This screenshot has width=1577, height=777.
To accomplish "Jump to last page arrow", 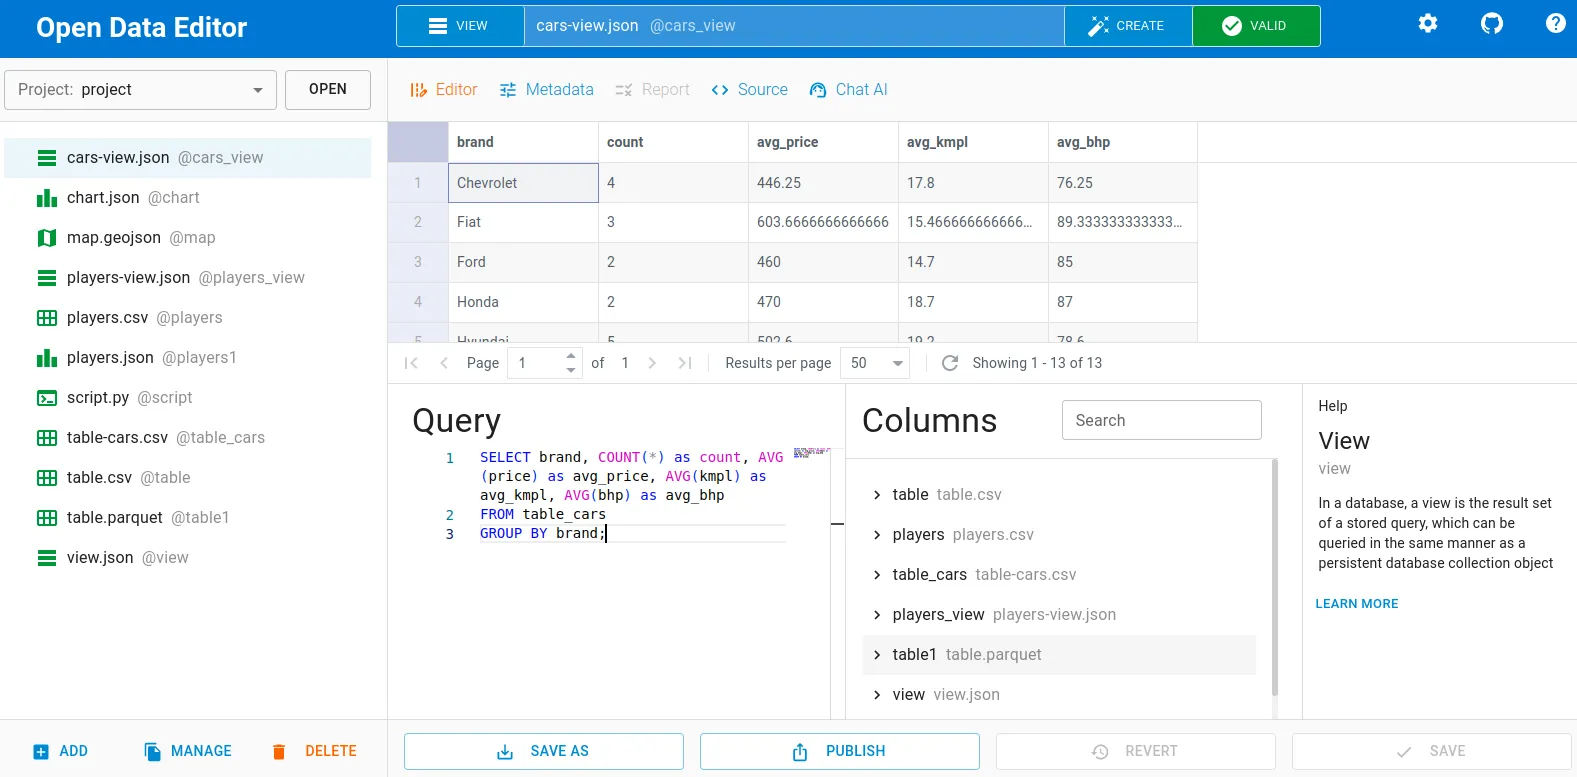I will tap(685, 363).
